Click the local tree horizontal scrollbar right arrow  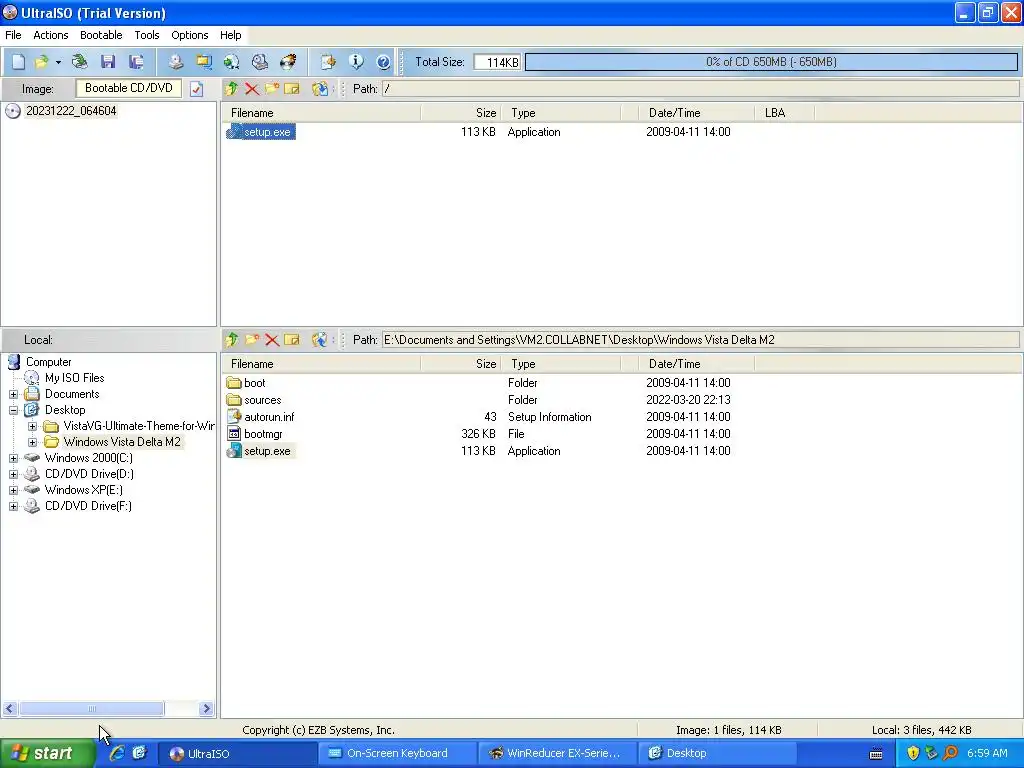click(206, 709)
